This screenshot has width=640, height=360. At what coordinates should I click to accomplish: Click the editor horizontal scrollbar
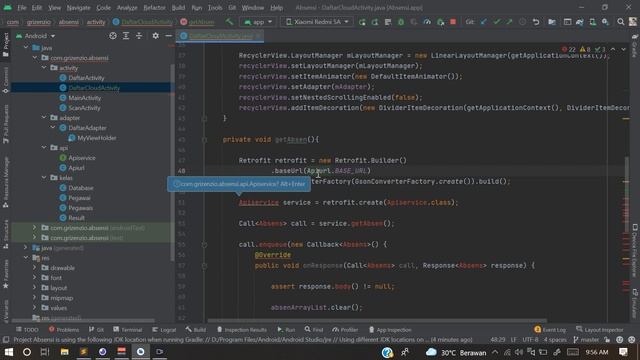coord(377,321)
